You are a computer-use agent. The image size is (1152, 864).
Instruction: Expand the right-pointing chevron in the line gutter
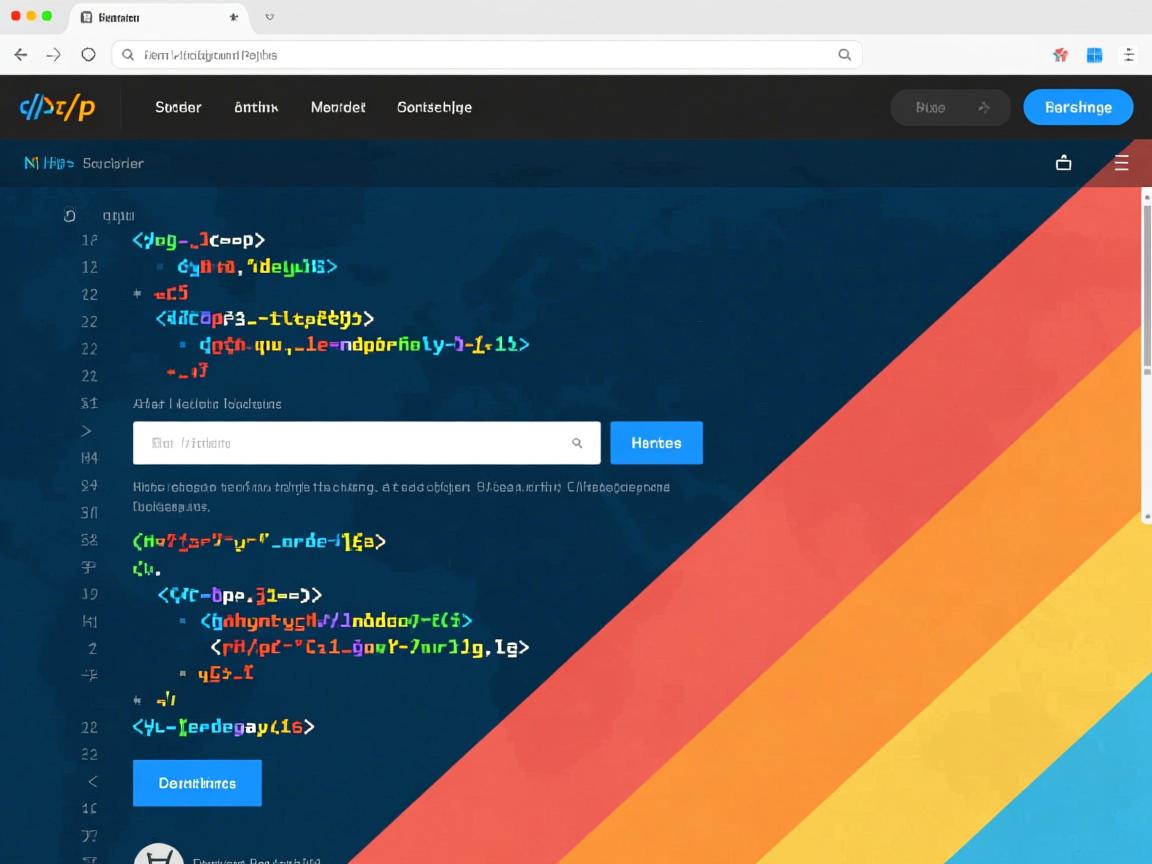(x=87, y=431)
